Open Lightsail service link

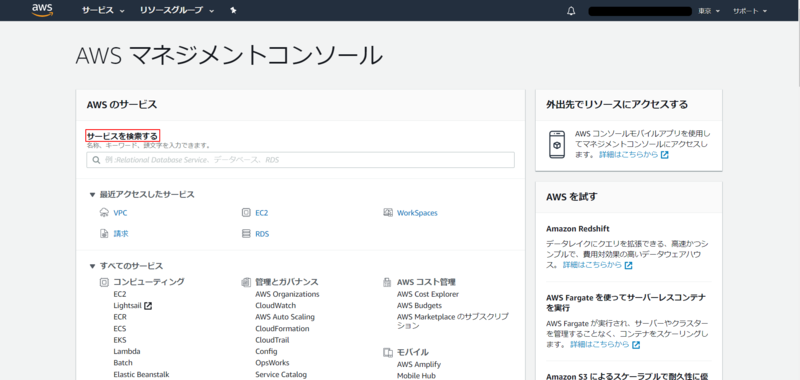[x=128, y=306]
